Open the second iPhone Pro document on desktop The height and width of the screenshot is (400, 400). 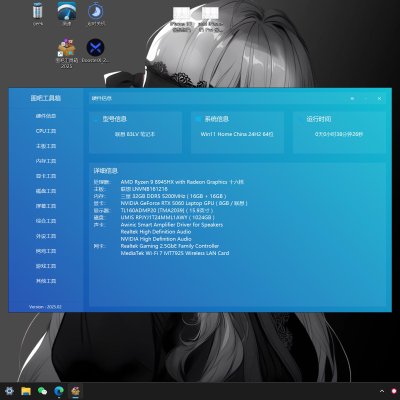pyautogui.click(x=210, y=19)
